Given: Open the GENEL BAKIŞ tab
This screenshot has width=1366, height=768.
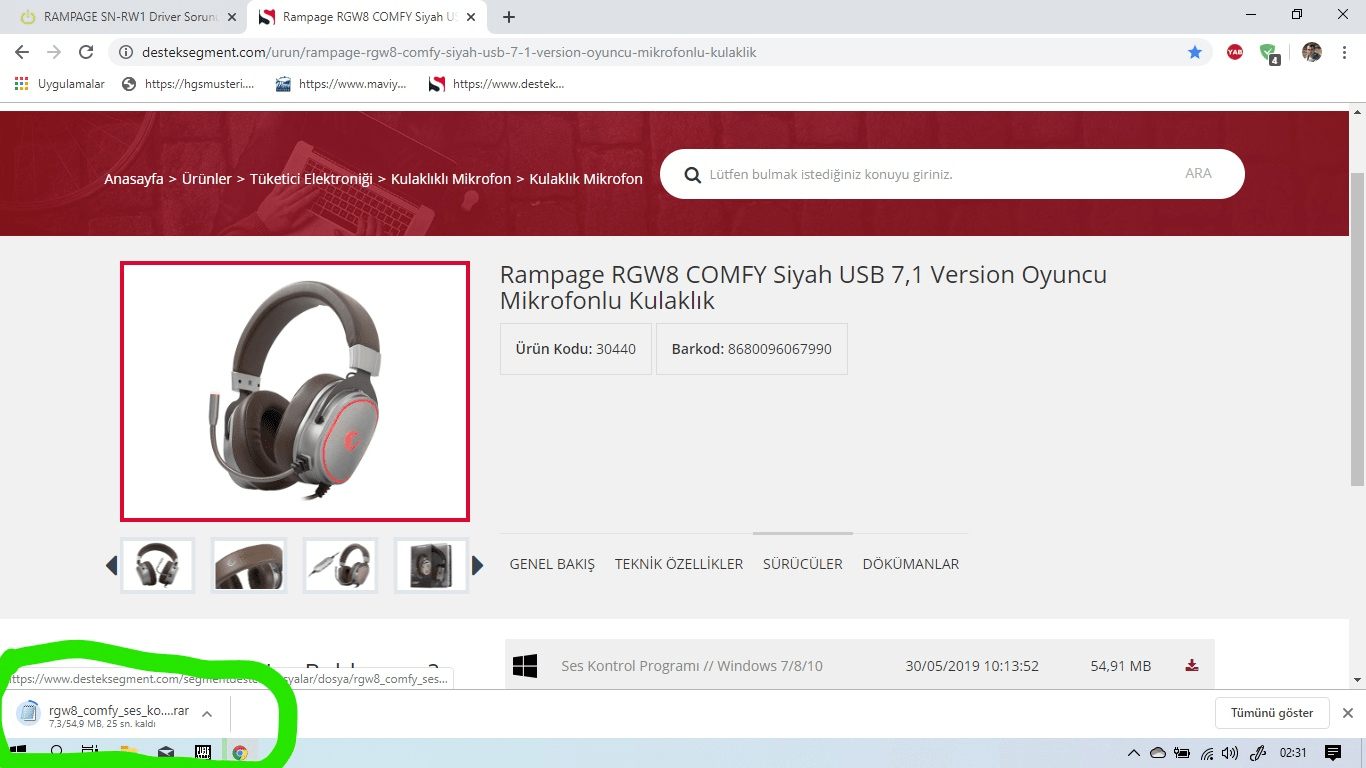Looking at the screenshot, I should tap(552, 564).
